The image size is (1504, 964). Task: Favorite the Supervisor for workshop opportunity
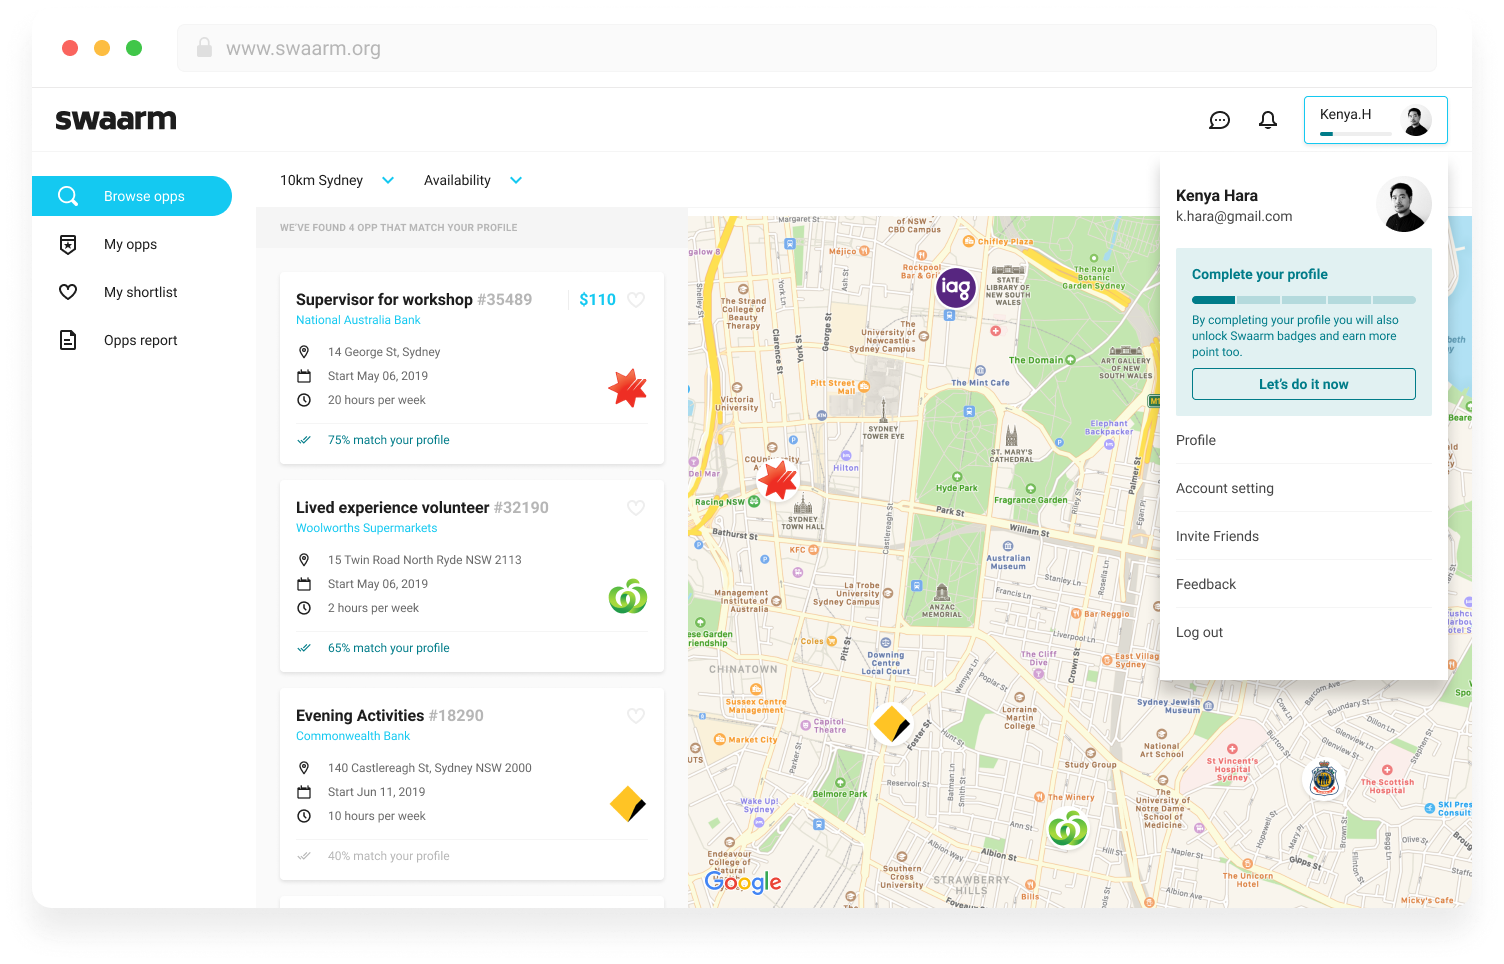637,299
